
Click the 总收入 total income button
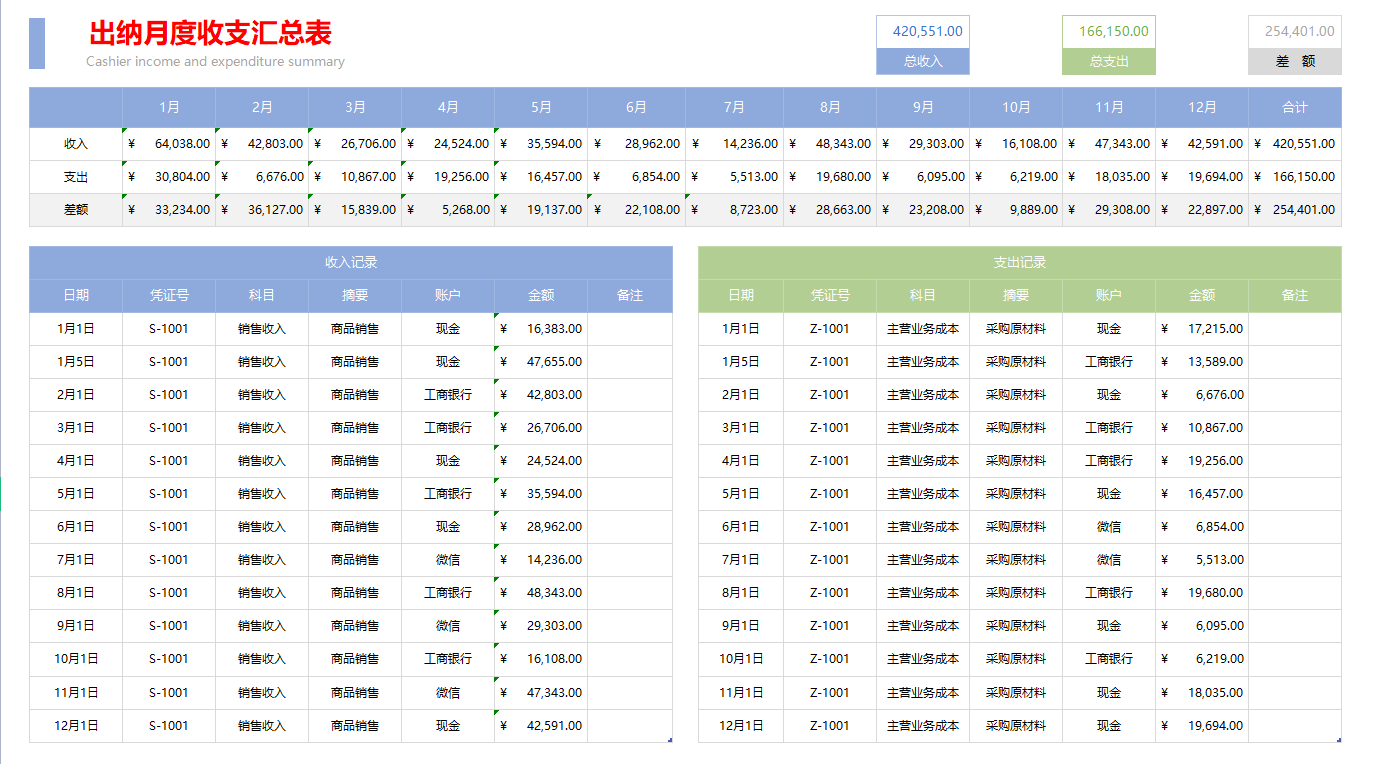click(921, 60)
